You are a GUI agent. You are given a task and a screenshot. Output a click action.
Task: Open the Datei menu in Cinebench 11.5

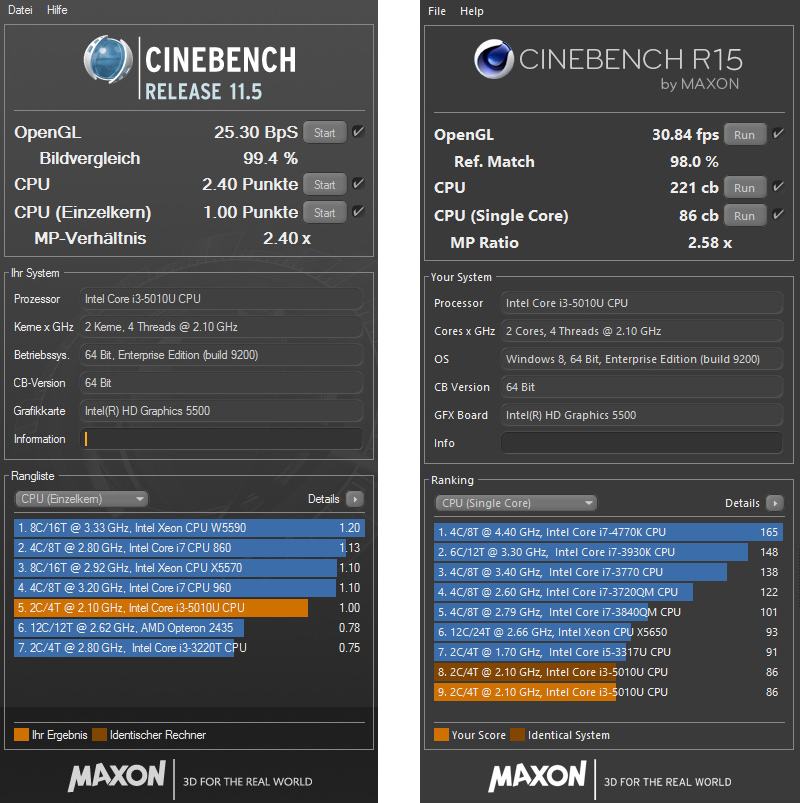pos(20,10)
